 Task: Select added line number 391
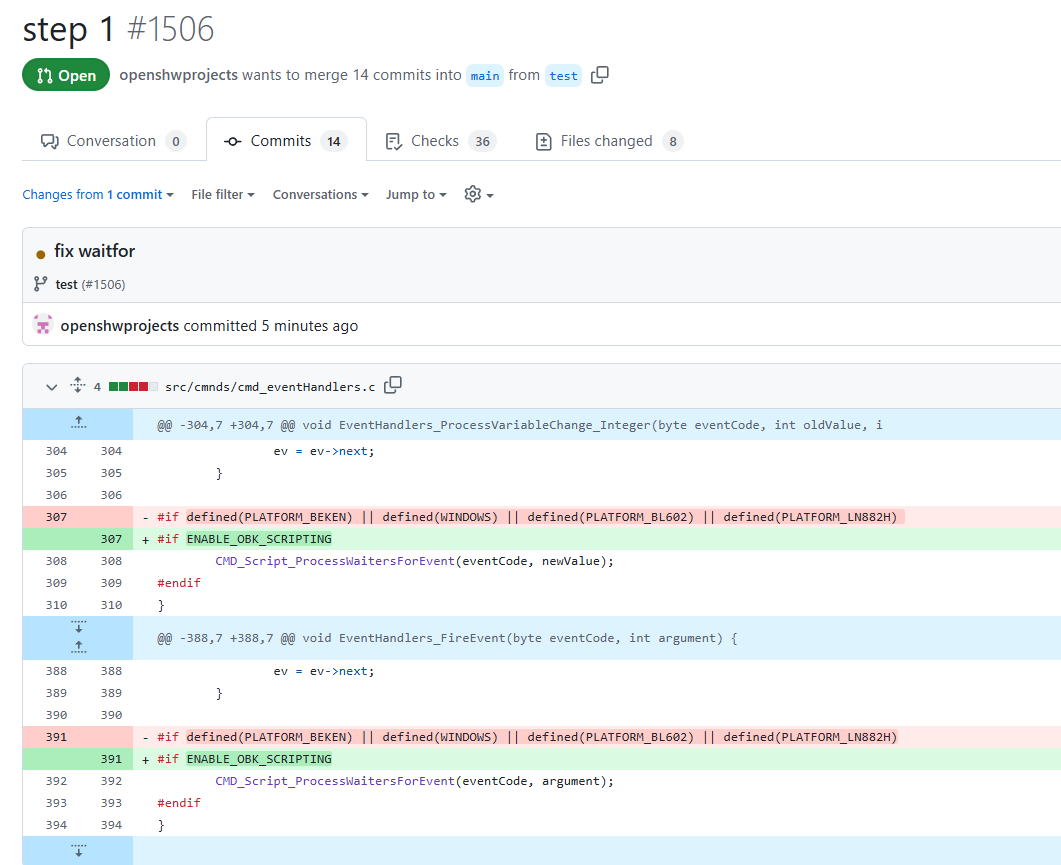111,759
